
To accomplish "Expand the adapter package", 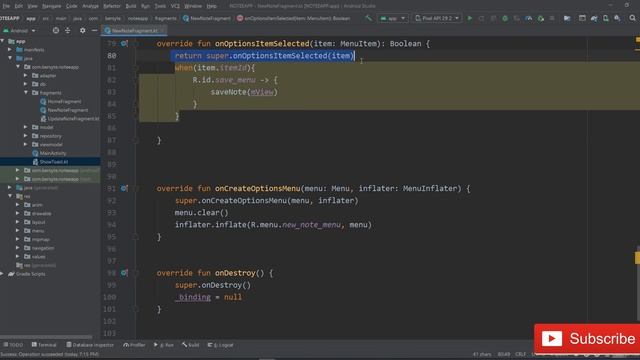I will click(26, 76).
